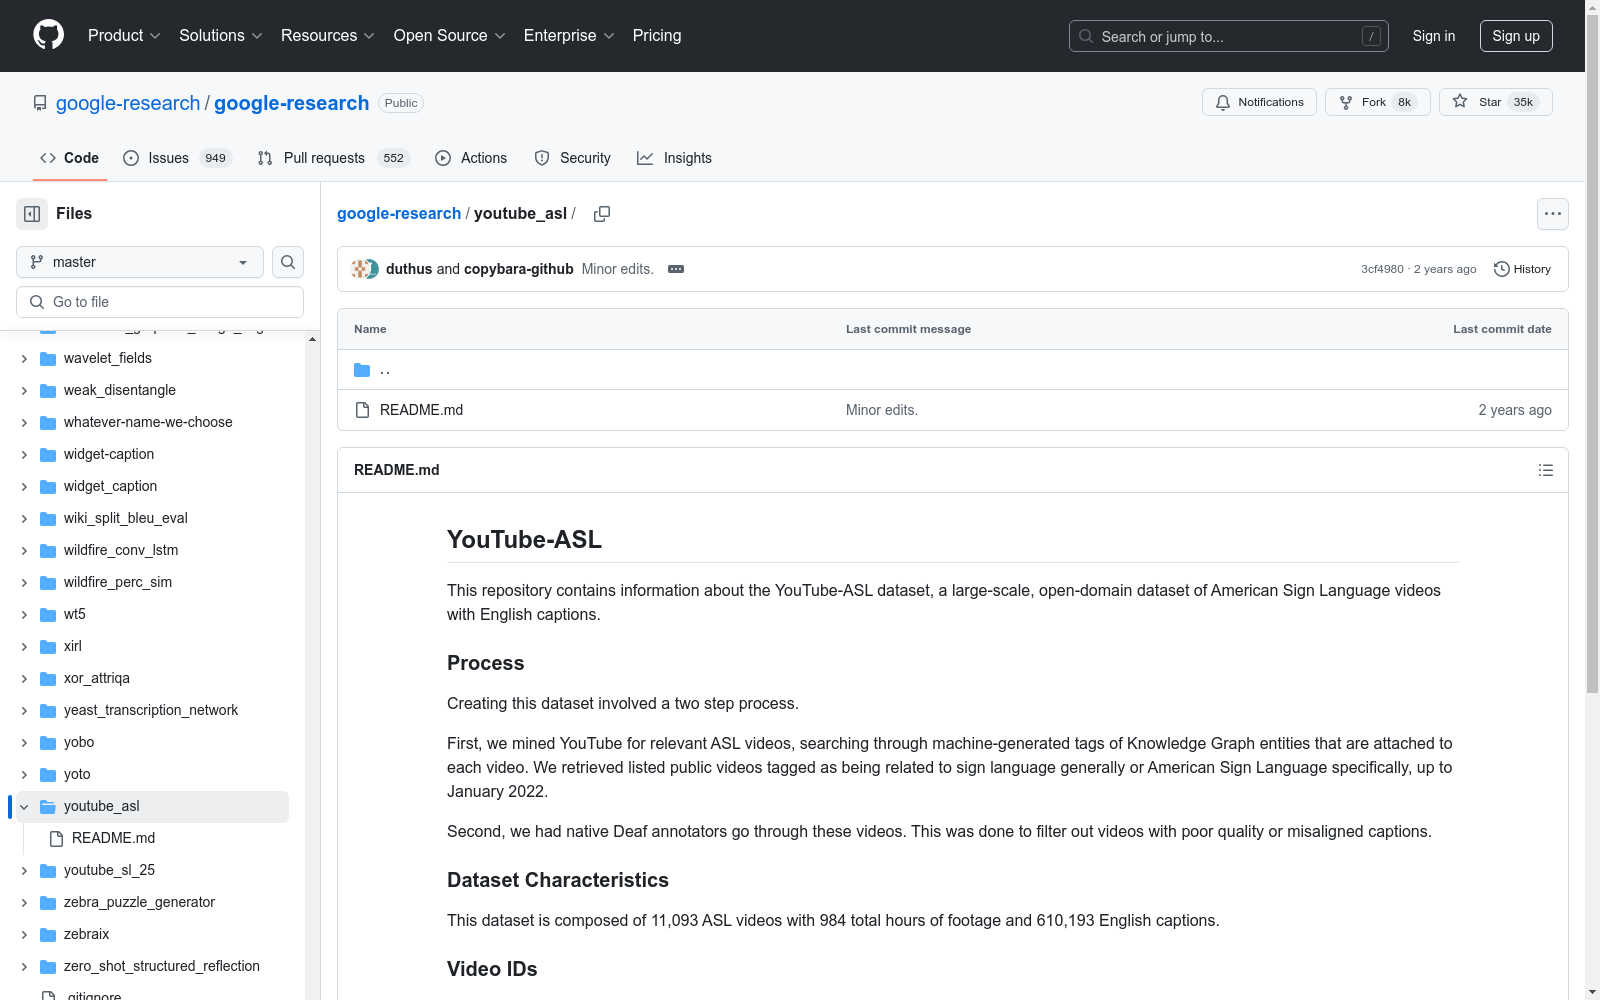Screen dimensions: 1600x1000
Task: Open GitHub homepage via Octocat logo
Action: (x=48, y=35)
